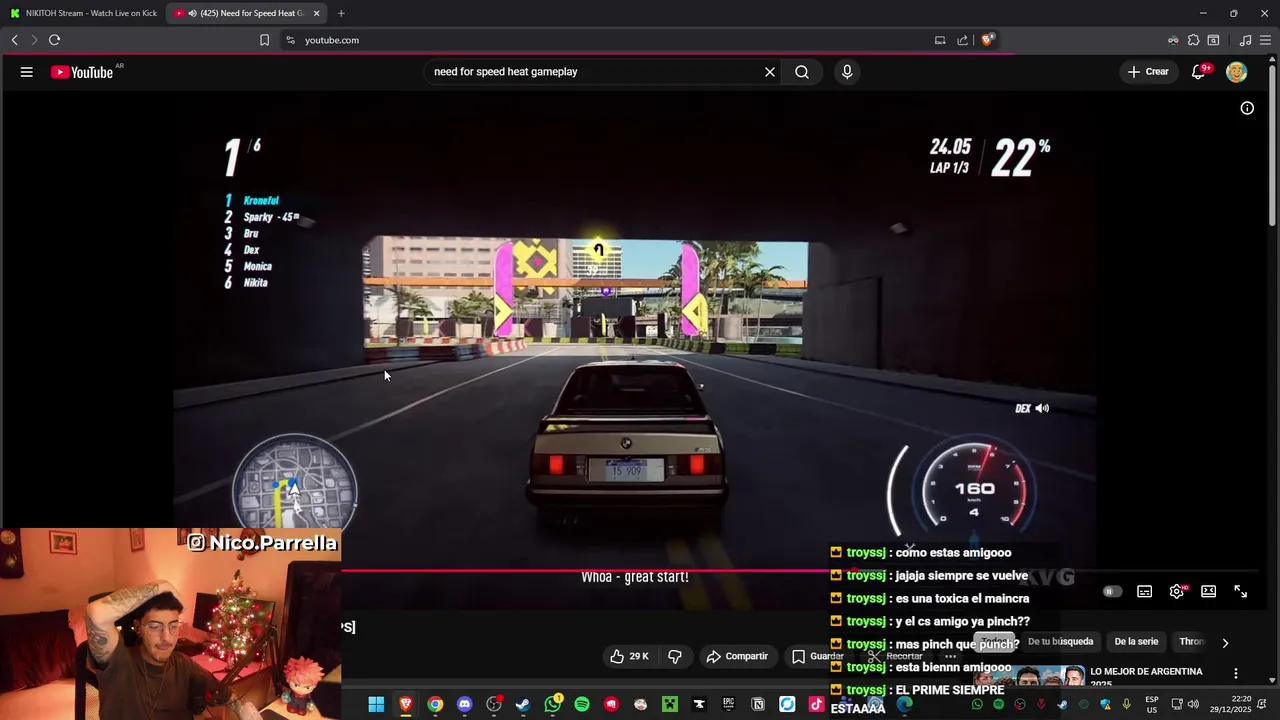Show next filter chips with right arrow

(1225, 642)
